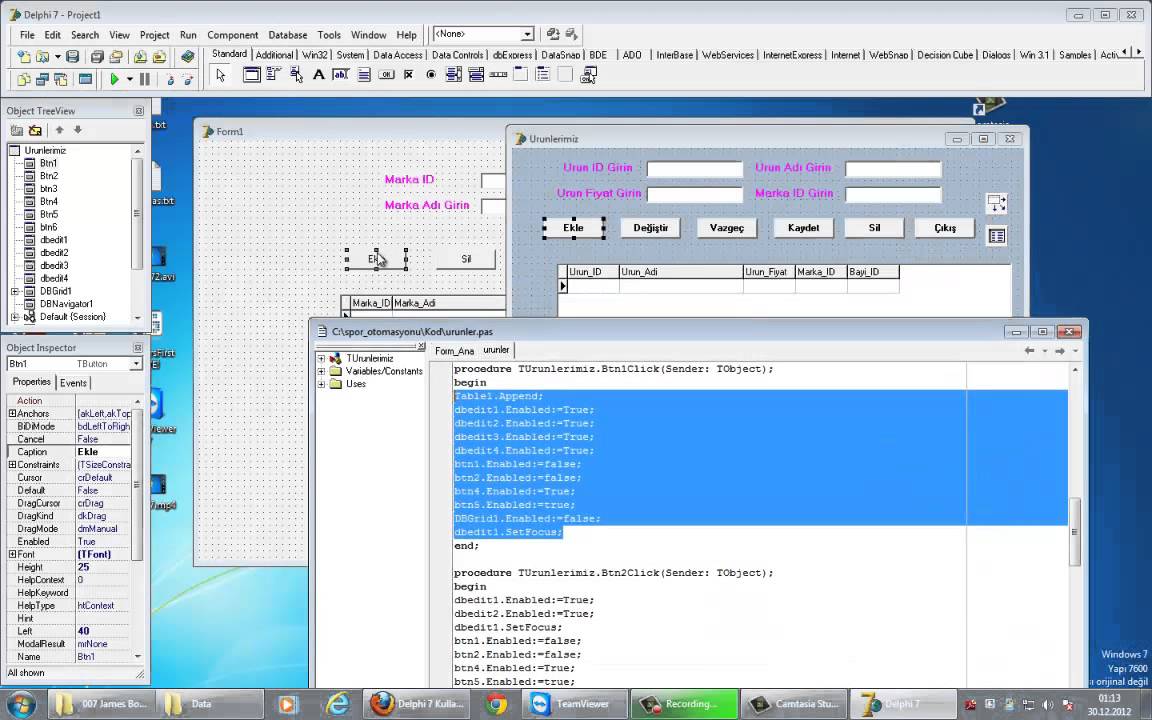Click the View Unit toolbar icon
Image resolution: width=1152 pixels, height=720 pixels.
tap(24, 79)
